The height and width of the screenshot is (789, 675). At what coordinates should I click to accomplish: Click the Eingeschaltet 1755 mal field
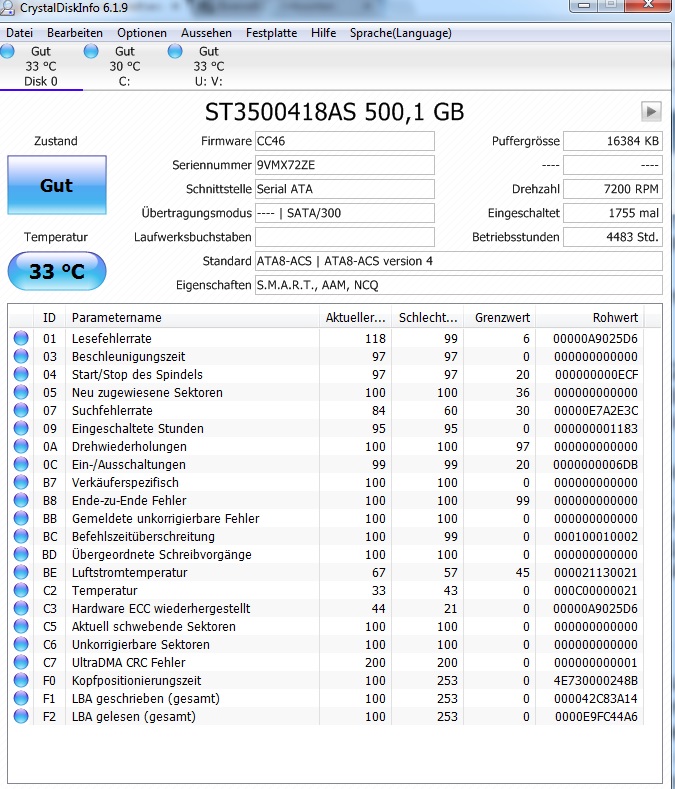click(613, 213)
